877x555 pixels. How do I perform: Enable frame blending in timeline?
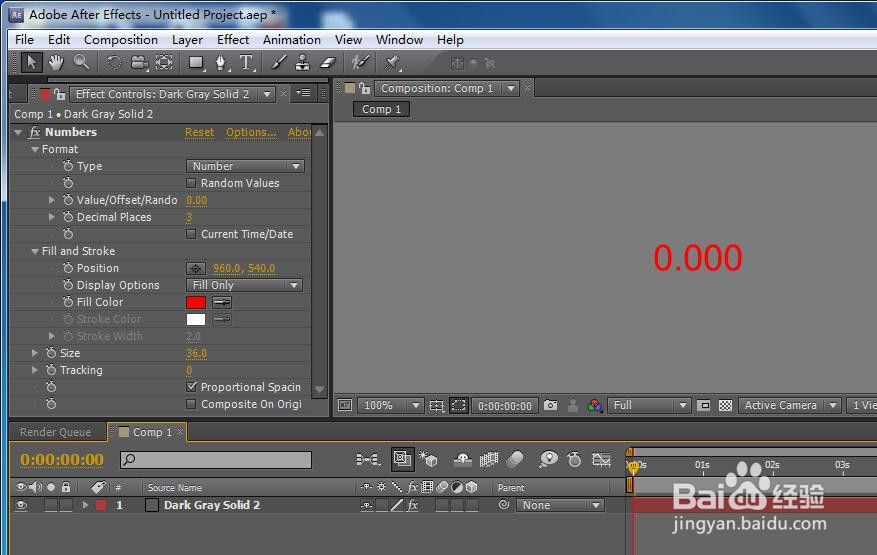tap(489, 460)
